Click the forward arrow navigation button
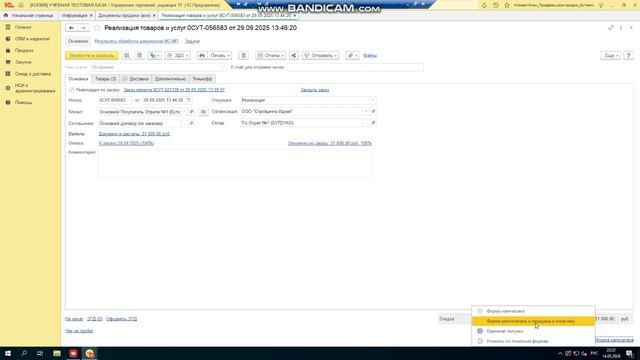Screen dimensions: 640x360 [x=83, y=28]
